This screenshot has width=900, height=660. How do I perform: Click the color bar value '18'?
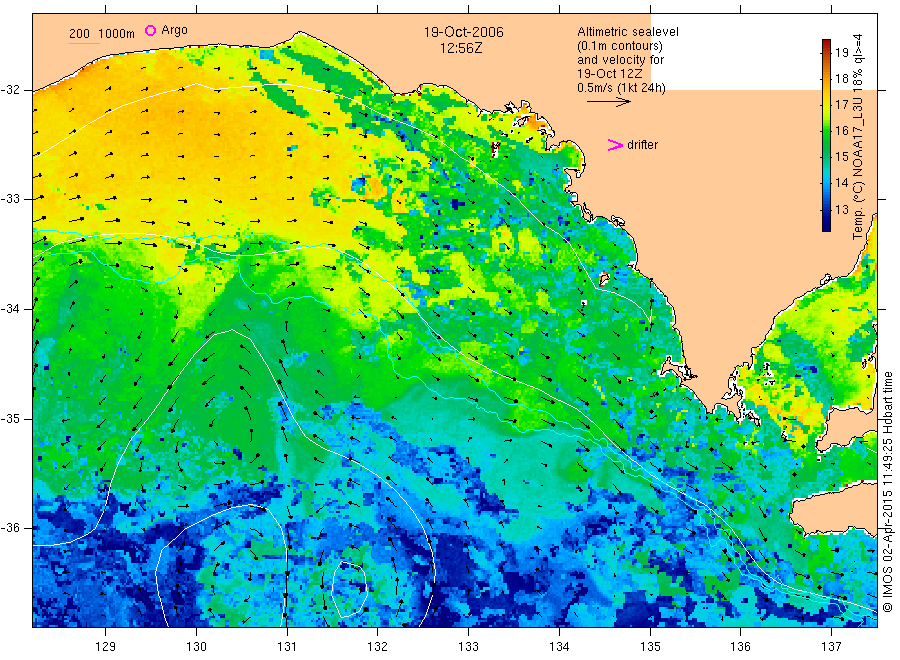(841, 79)
